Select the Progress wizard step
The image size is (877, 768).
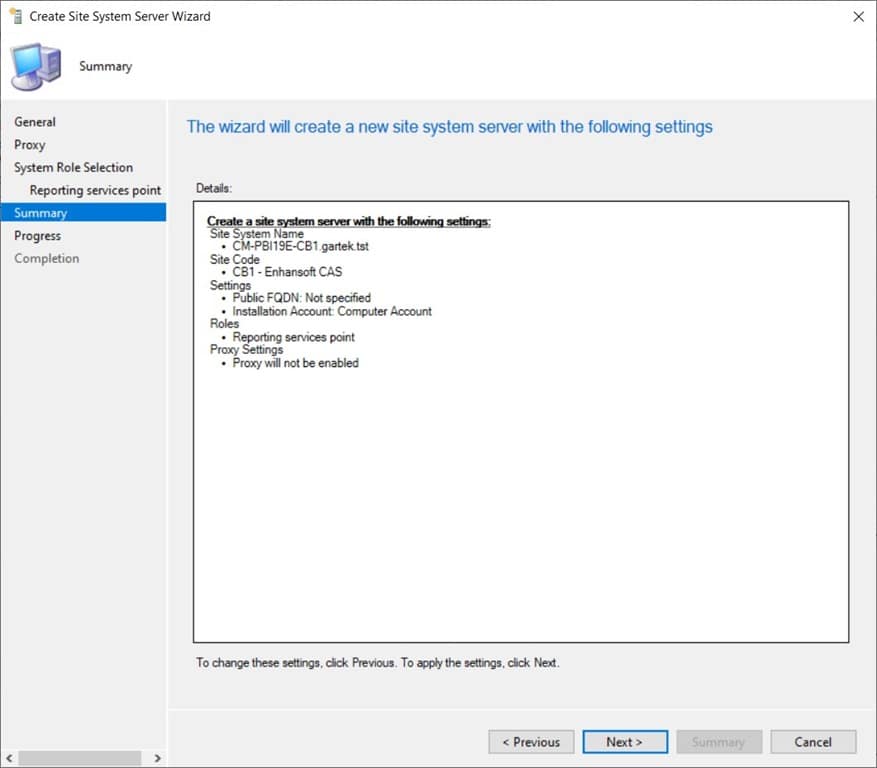tap(37, 235)
